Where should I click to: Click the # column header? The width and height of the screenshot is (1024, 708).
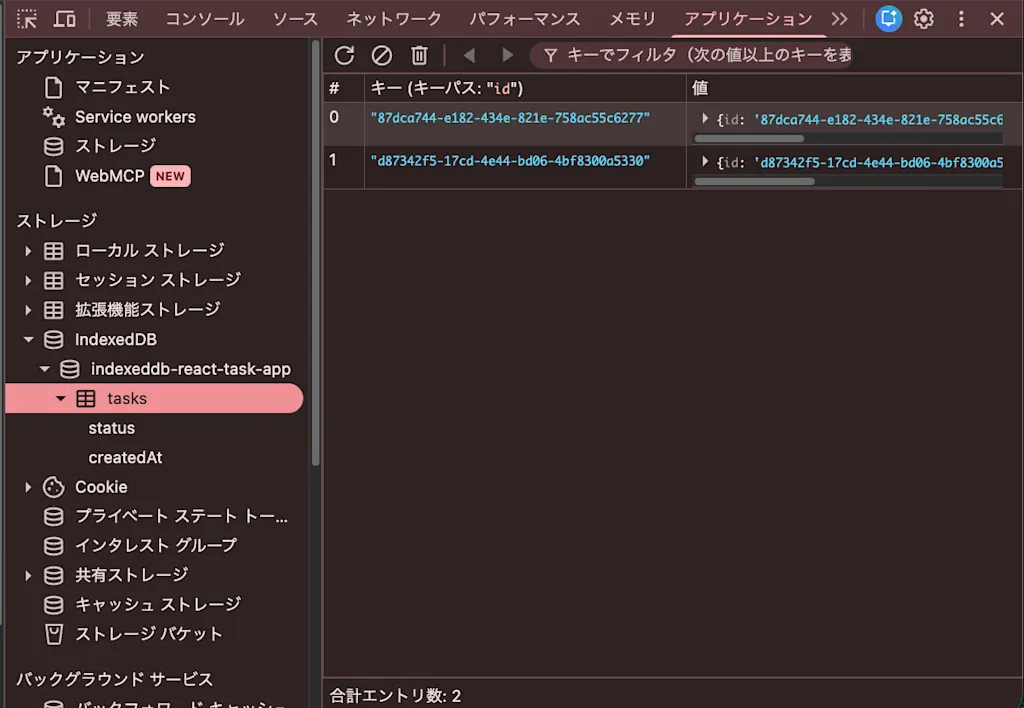pyautogui.click(x=344, y=88)
